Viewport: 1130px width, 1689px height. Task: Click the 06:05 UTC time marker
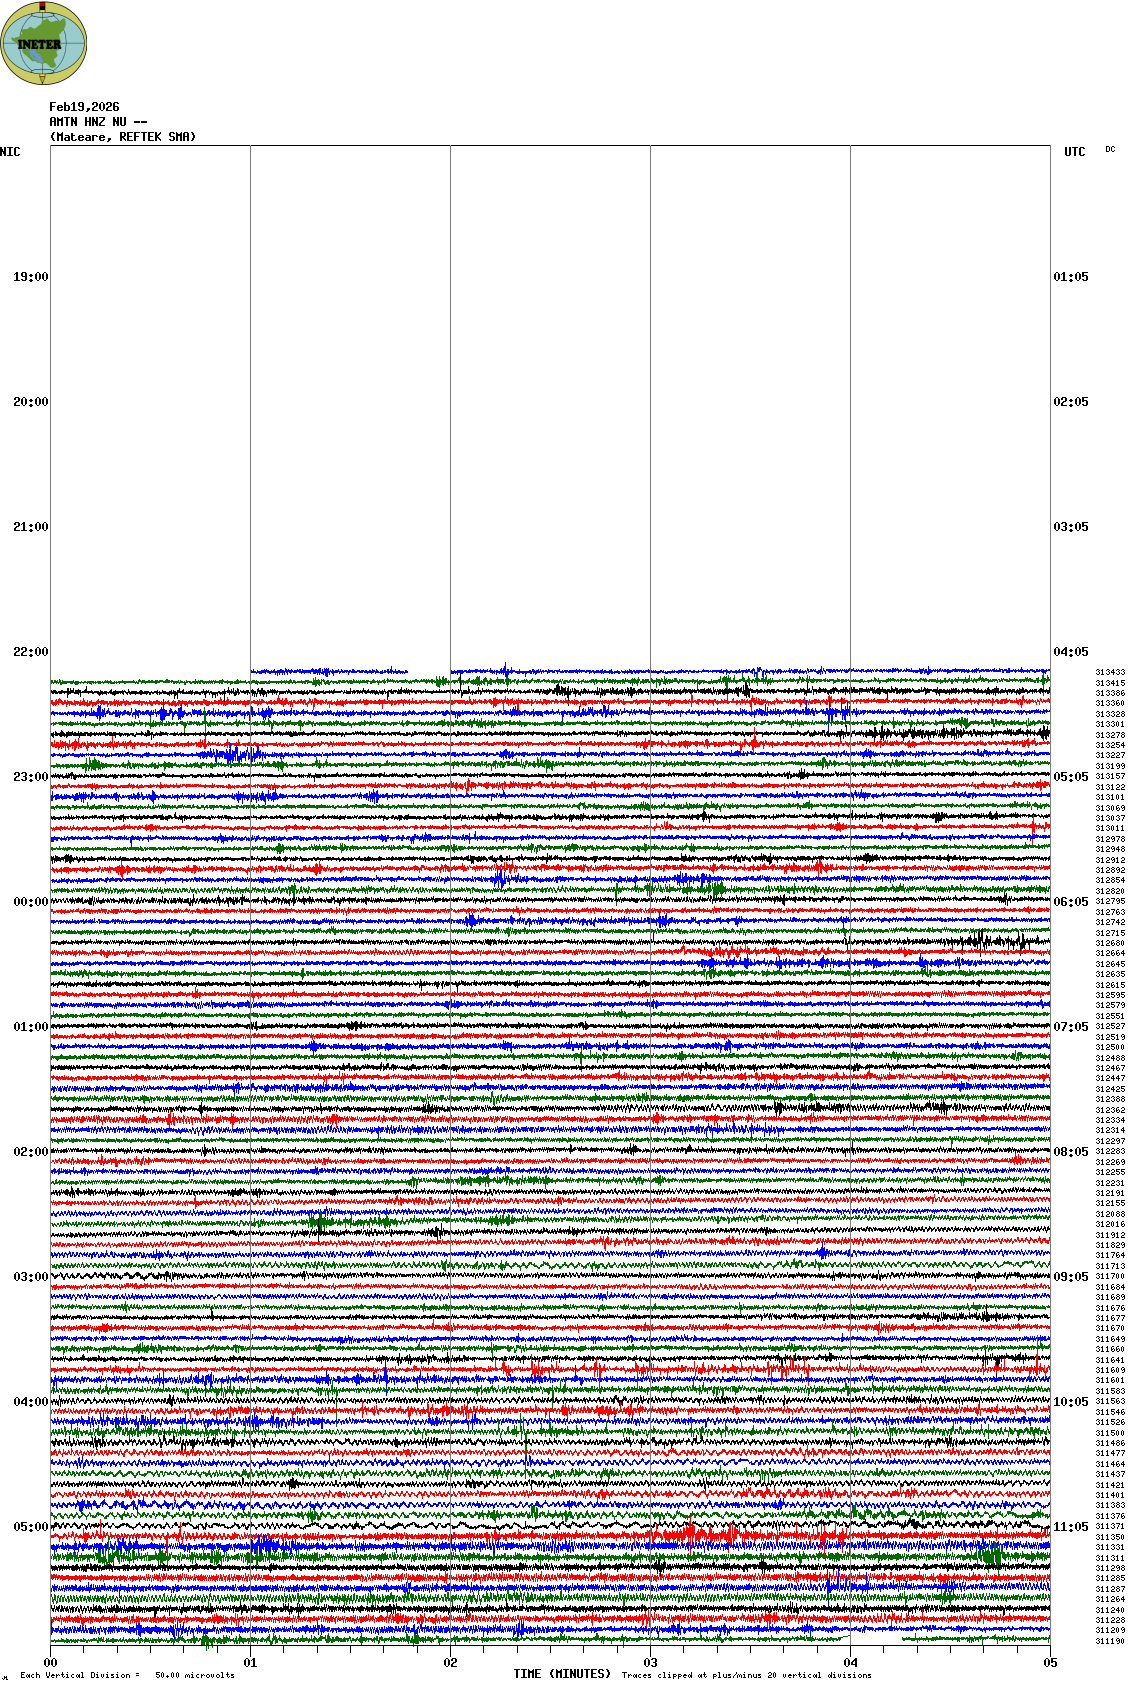(1070, 902)
